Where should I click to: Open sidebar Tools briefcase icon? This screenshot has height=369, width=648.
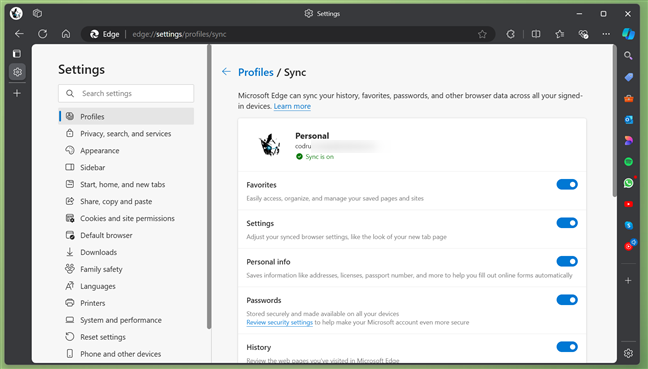click(x=628, y=98)
